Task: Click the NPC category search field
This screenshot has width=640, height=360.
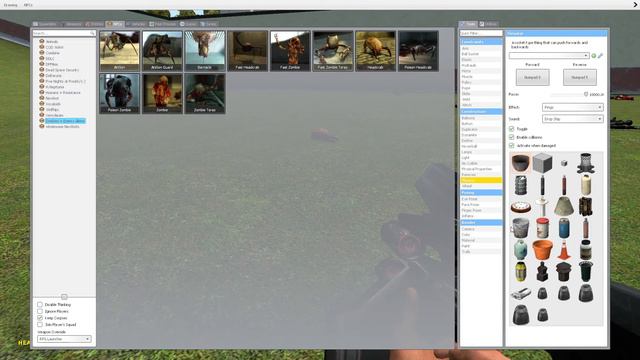Action: coord(64,33)
